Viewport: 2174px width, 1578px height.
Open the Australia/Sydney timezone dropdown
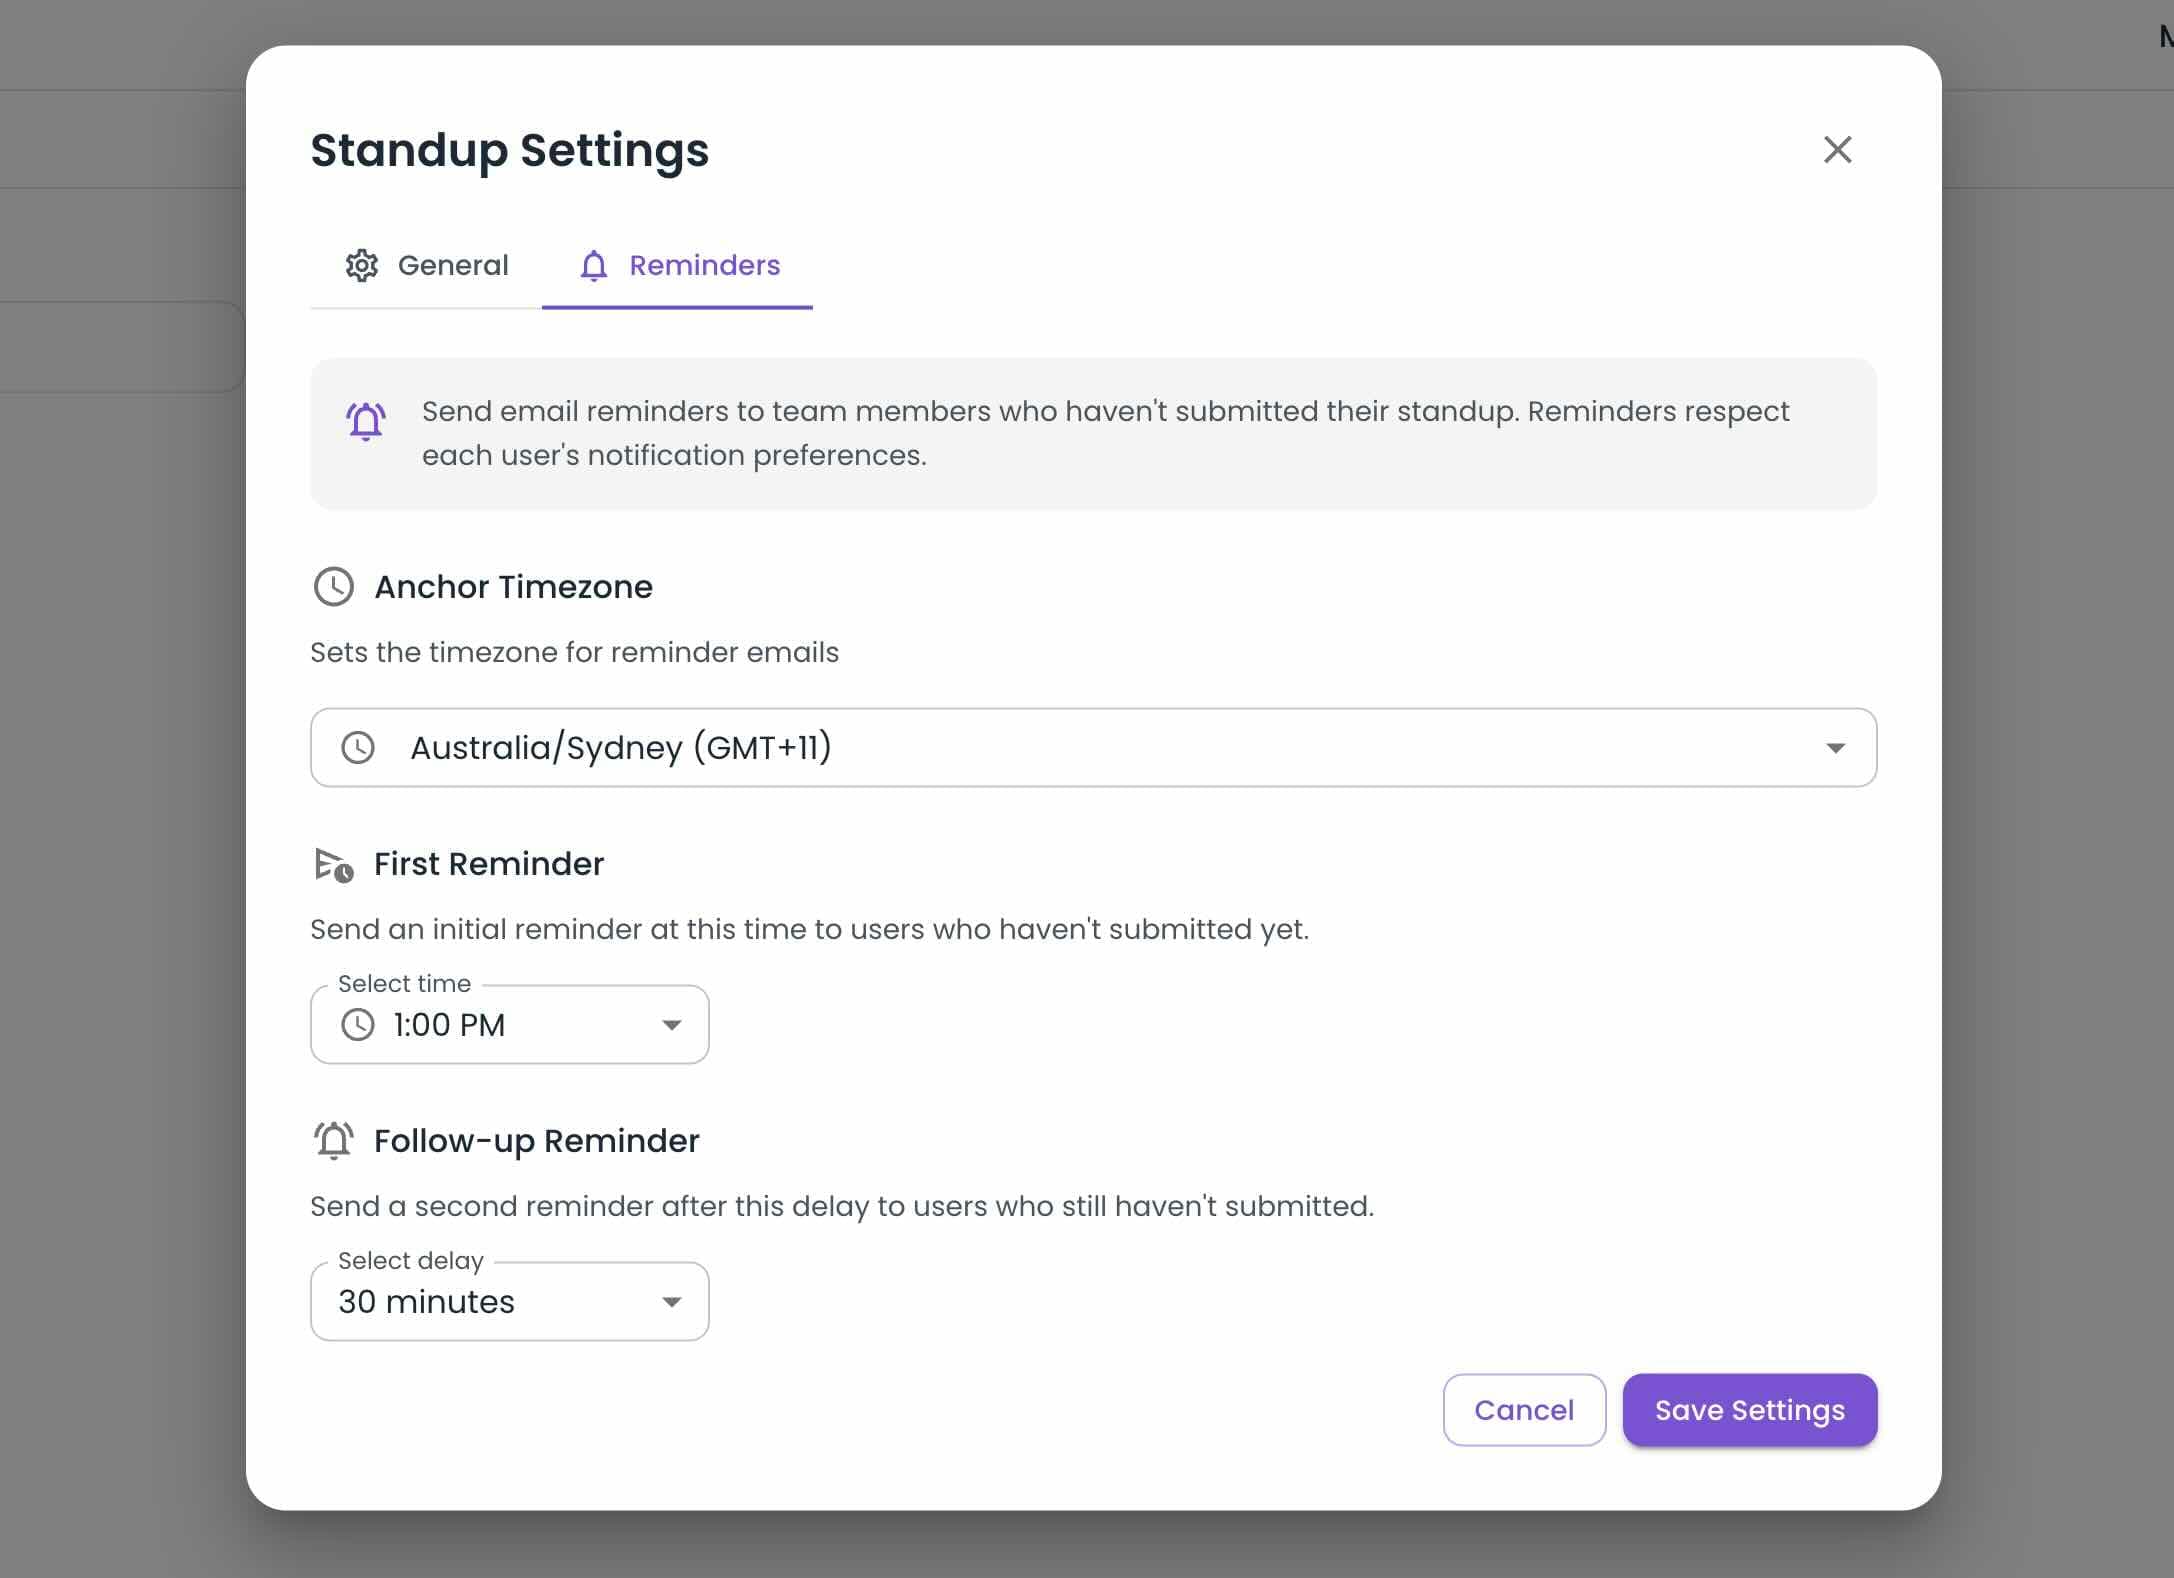[1093, 747]
